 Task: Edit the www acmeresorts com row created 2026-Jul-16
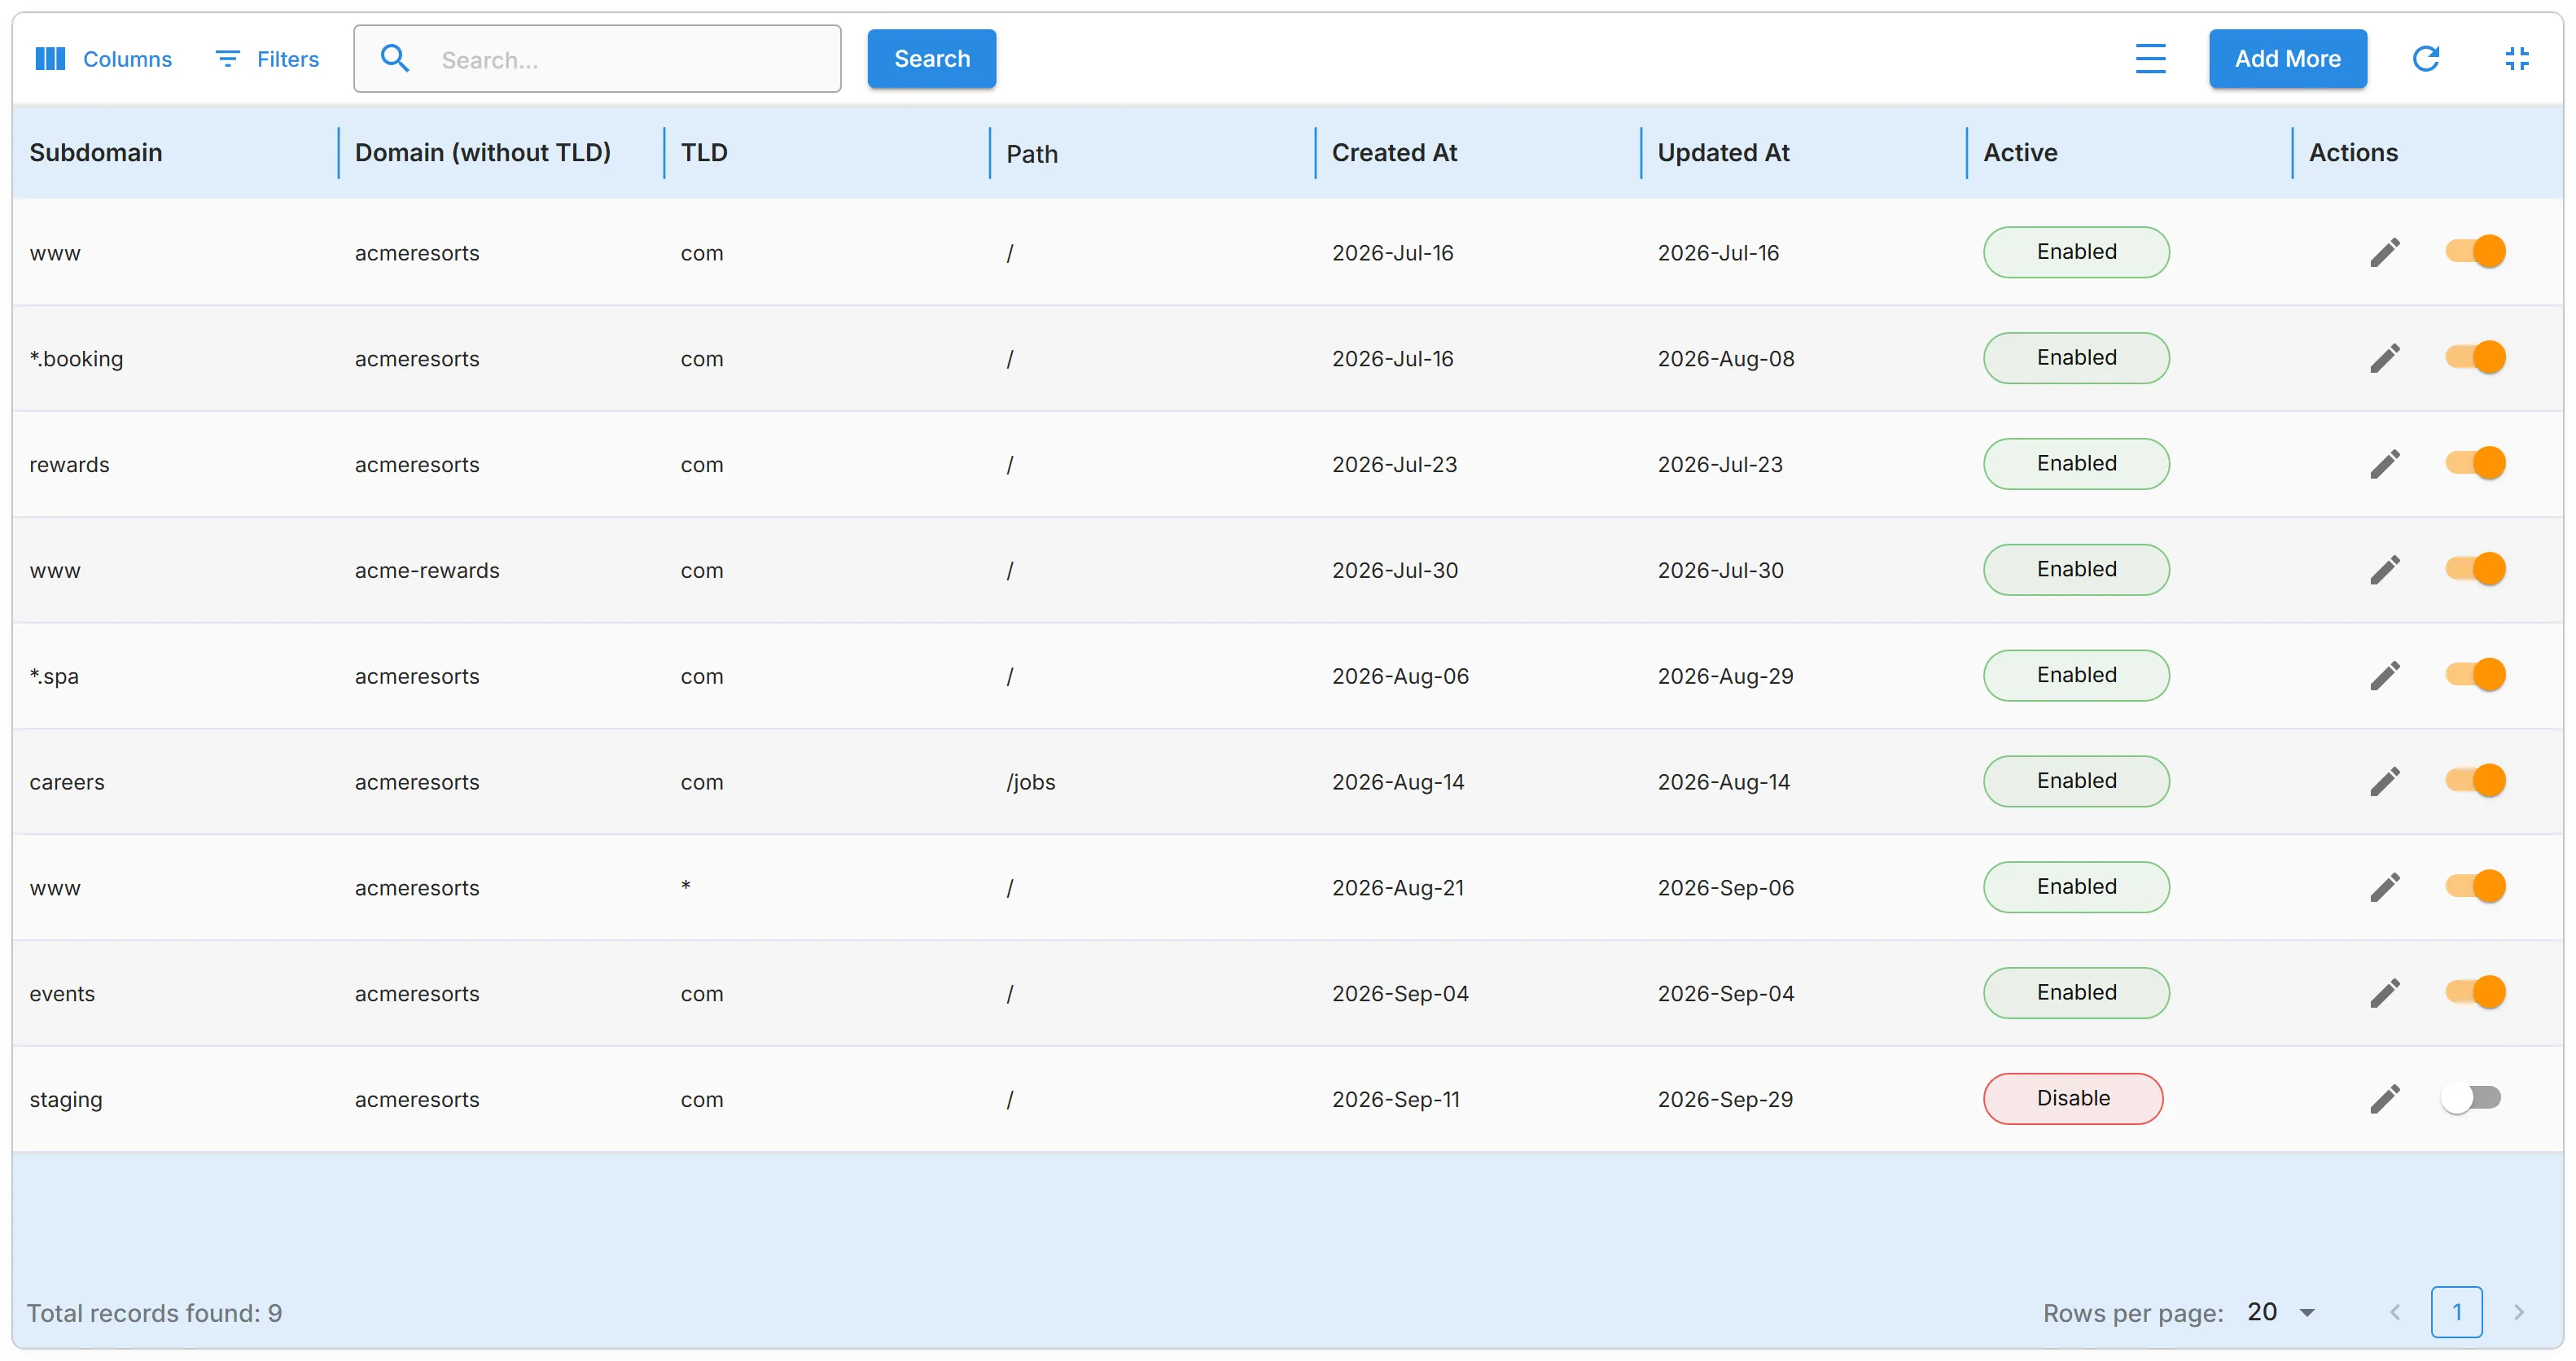click(x=2385, y=252)
